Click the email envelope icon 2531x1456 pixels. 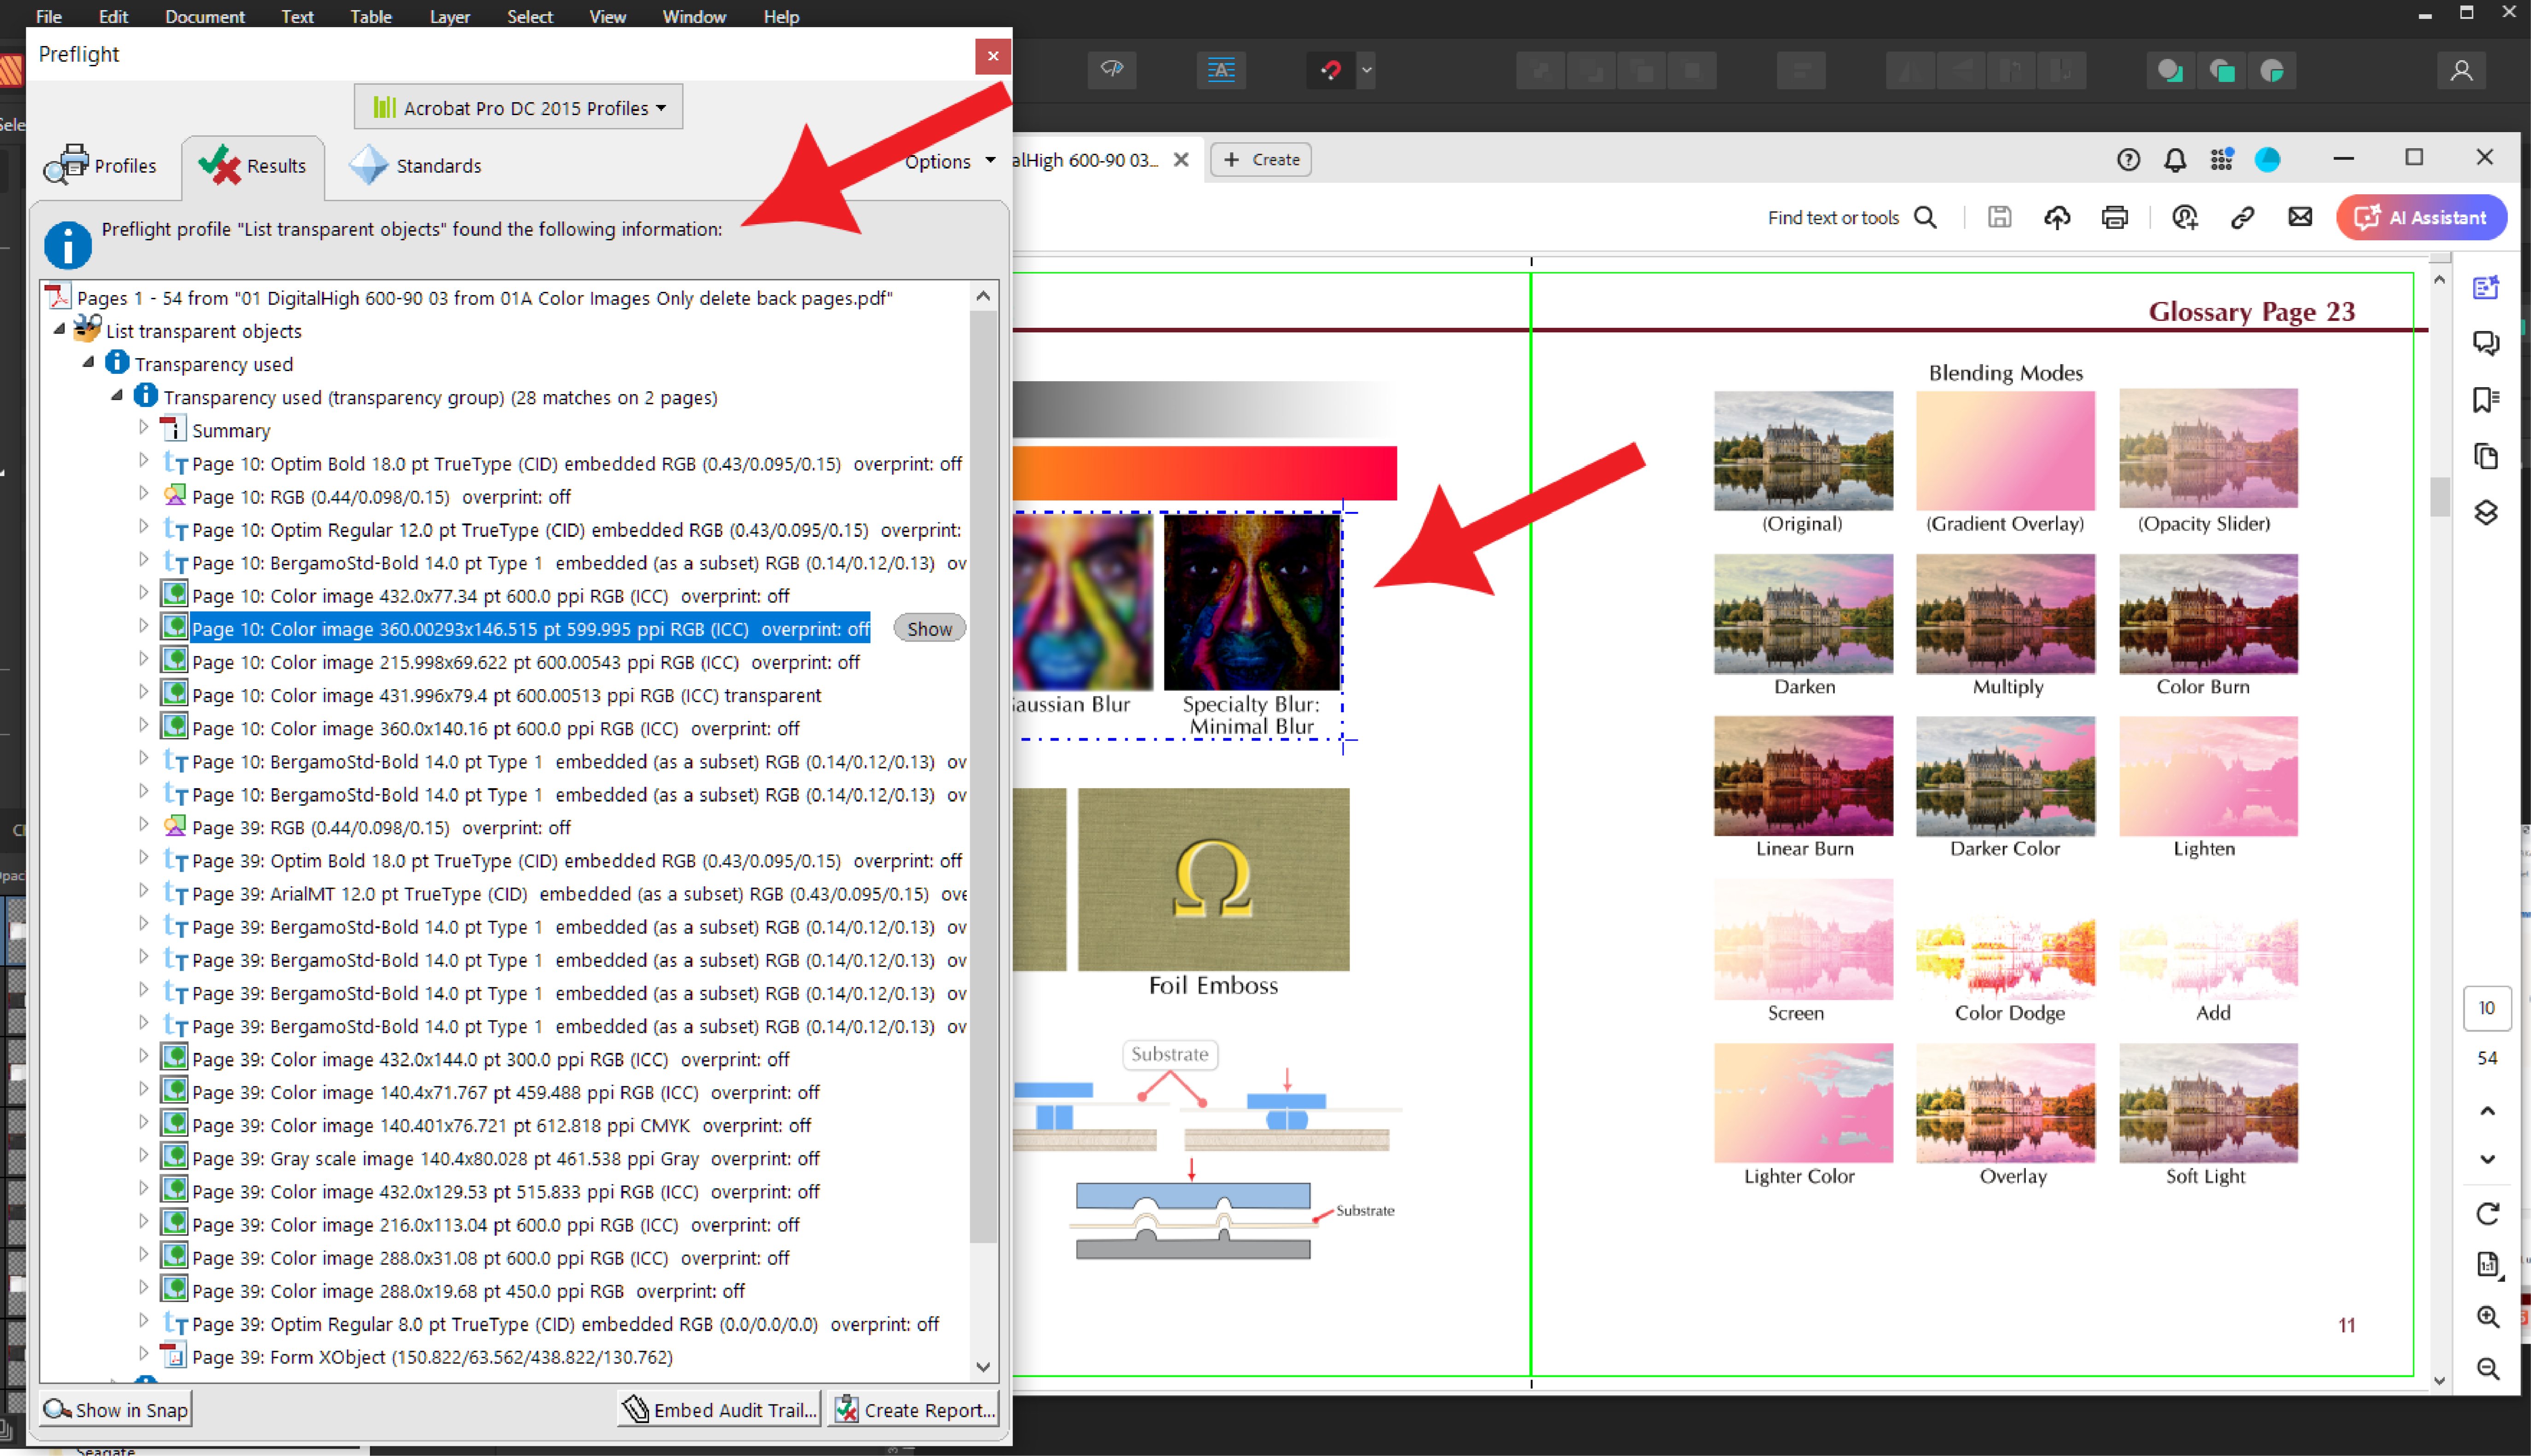coord(2300,217)
